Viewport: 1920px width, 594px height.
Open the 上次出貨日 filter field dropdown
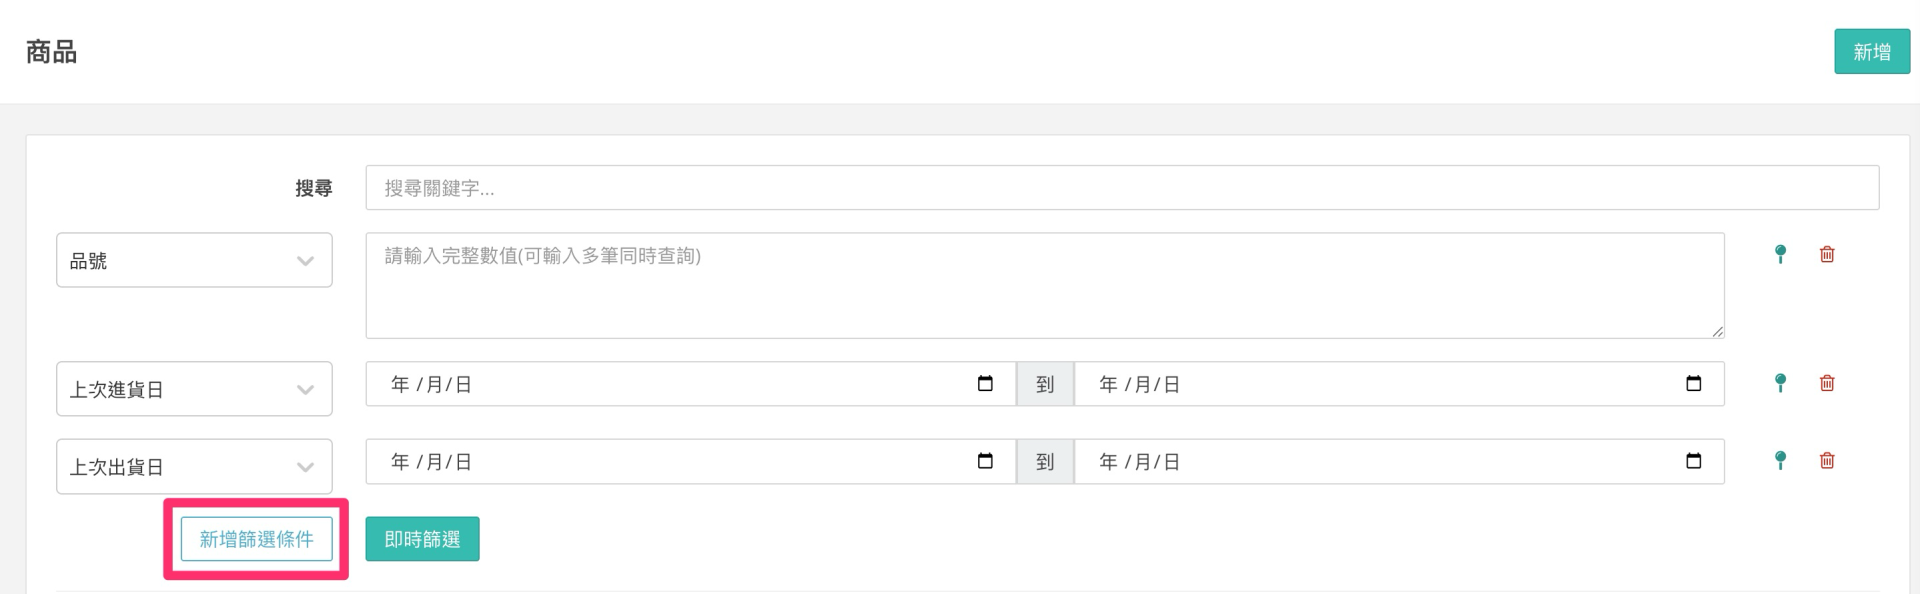(x=194, y=466)
